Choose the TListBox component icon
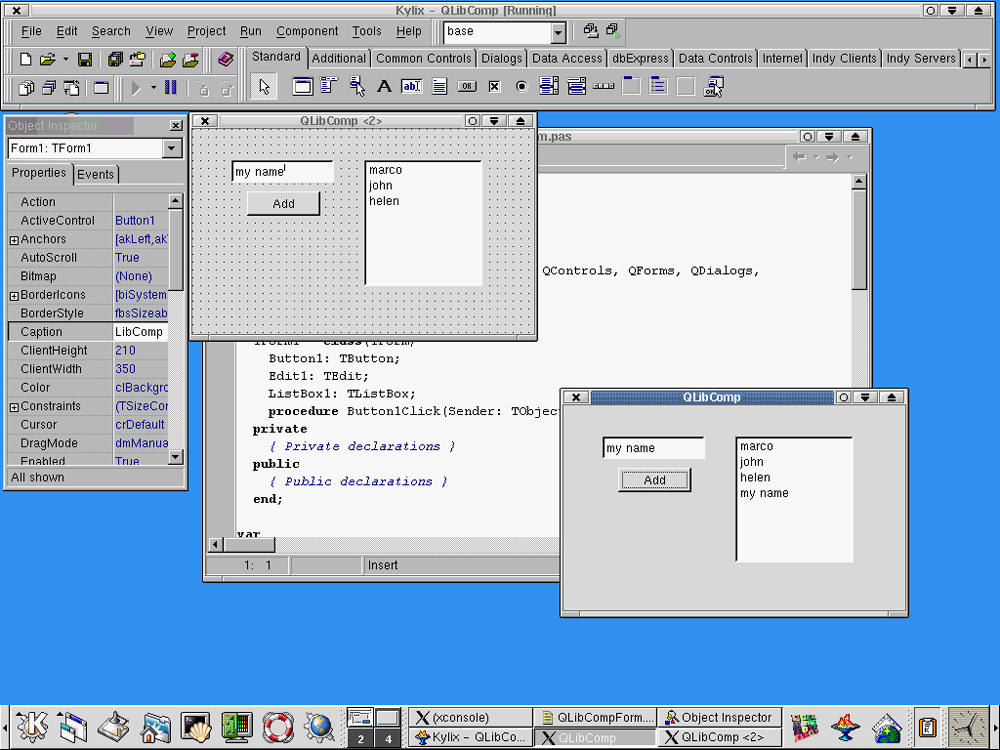The image size is (1000, 750). pyautogui.click(x=549, y=87)
